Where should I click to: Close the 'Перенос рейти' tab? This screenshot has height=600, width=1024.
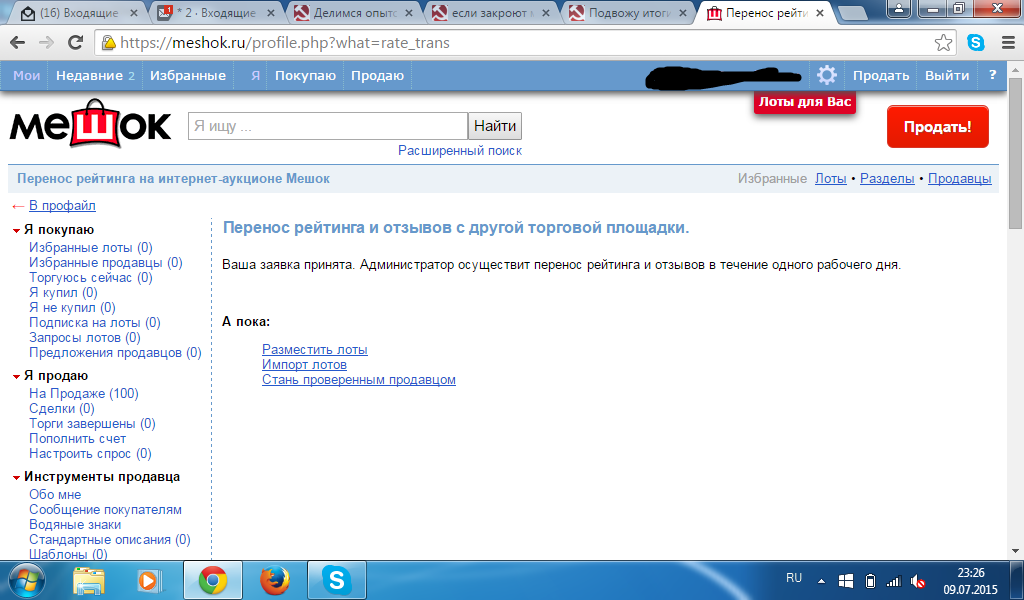820,12
